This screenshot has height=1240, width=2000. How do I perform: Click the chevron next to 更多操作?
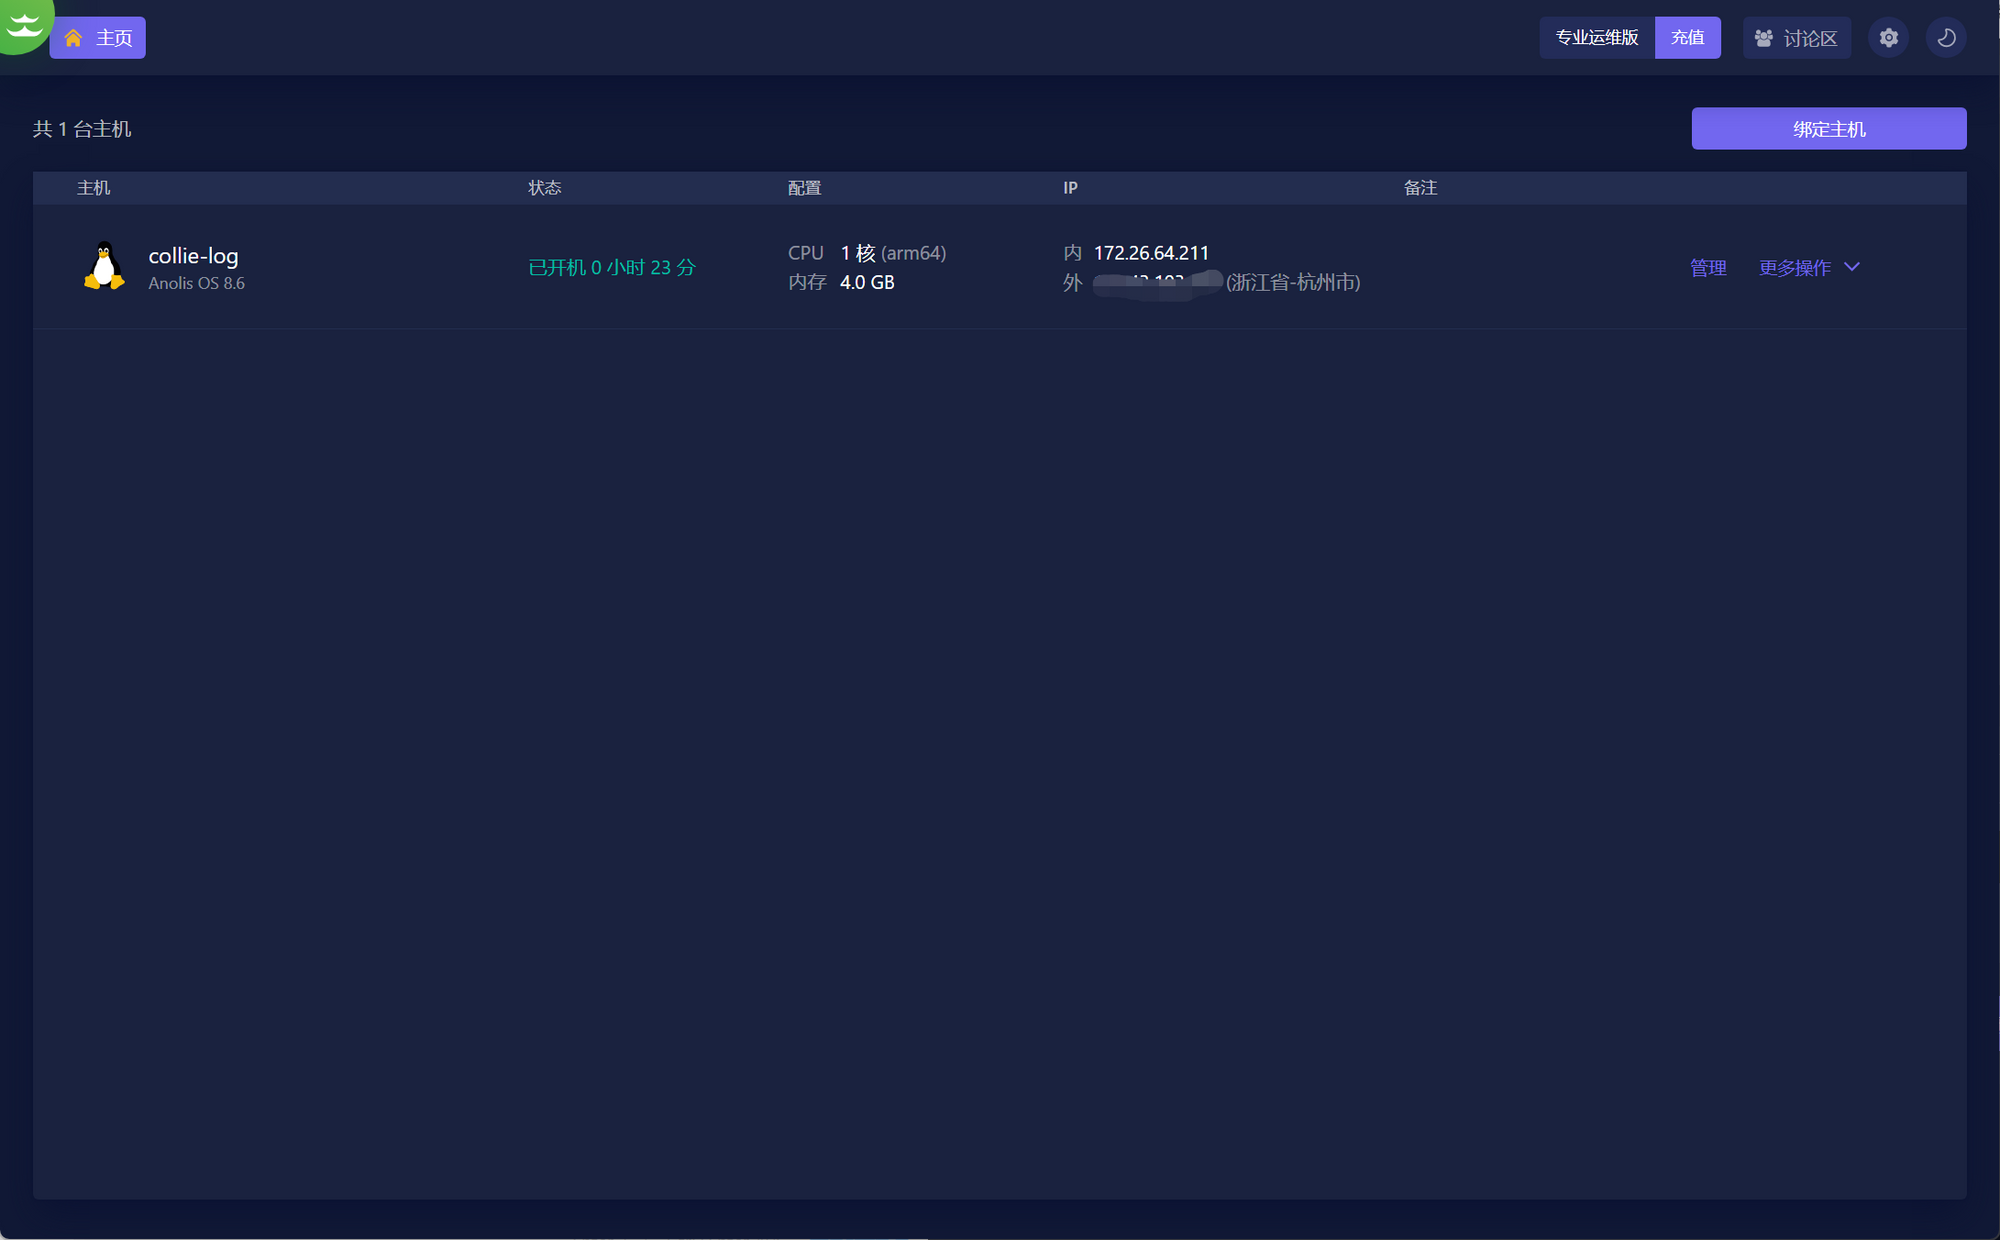pyautogui.click(x=1852, y=267)
